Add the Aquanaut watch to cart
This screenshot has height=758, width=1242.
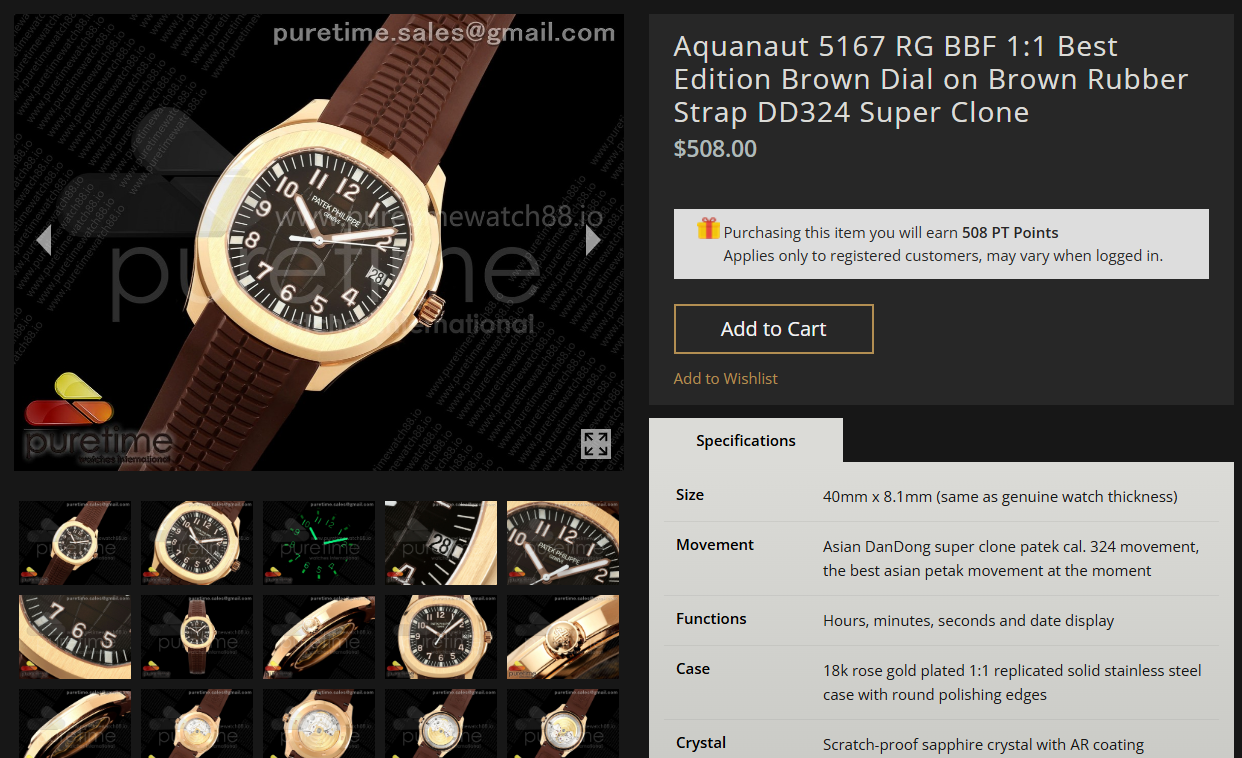[774, 329]
